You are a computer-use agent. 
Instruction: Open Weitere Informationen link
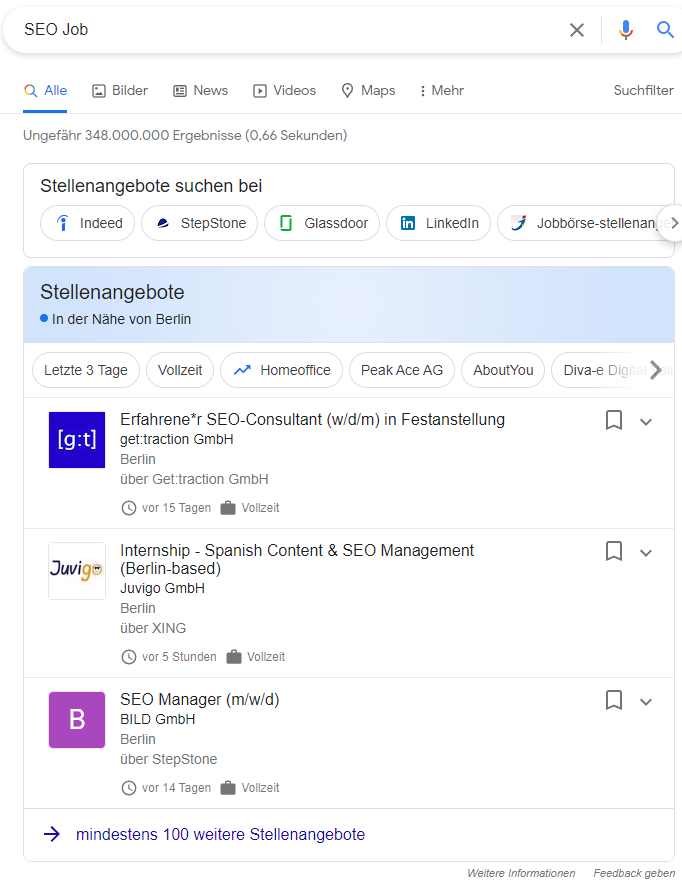(521, 873)
